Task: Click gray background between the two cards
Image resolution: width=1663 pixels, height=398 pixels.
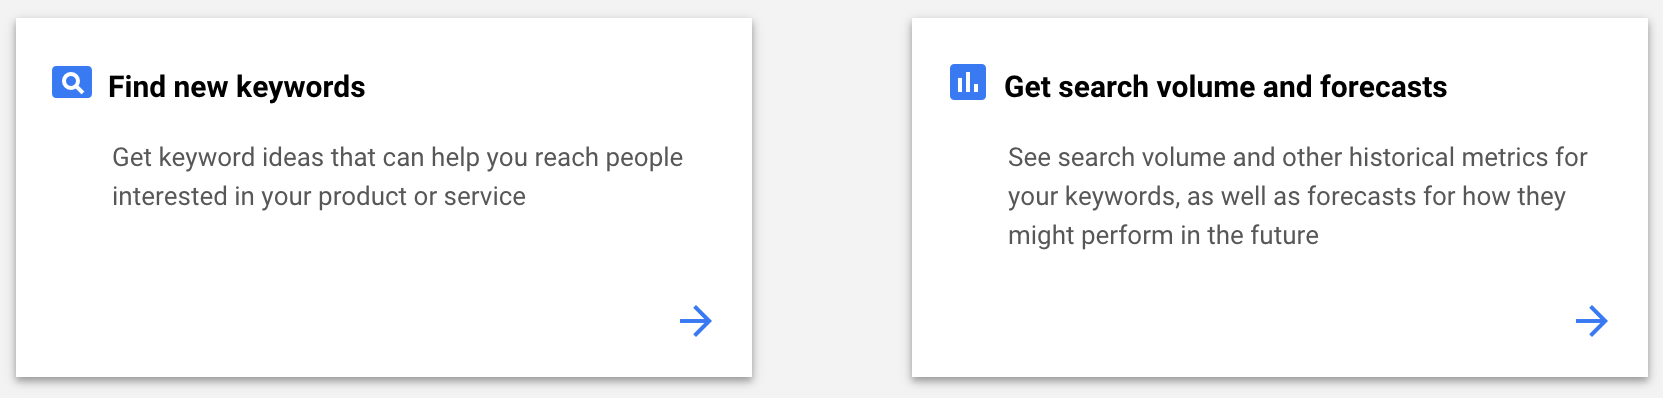Action: [832, 200]
